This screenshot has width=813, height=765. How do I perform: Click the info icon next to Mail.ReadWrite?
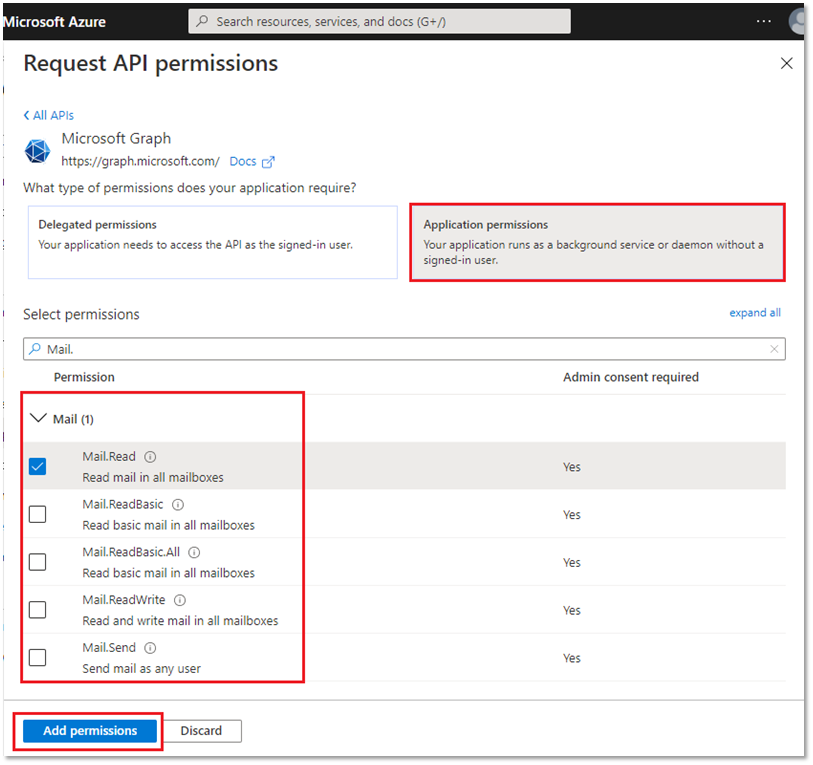180,600
